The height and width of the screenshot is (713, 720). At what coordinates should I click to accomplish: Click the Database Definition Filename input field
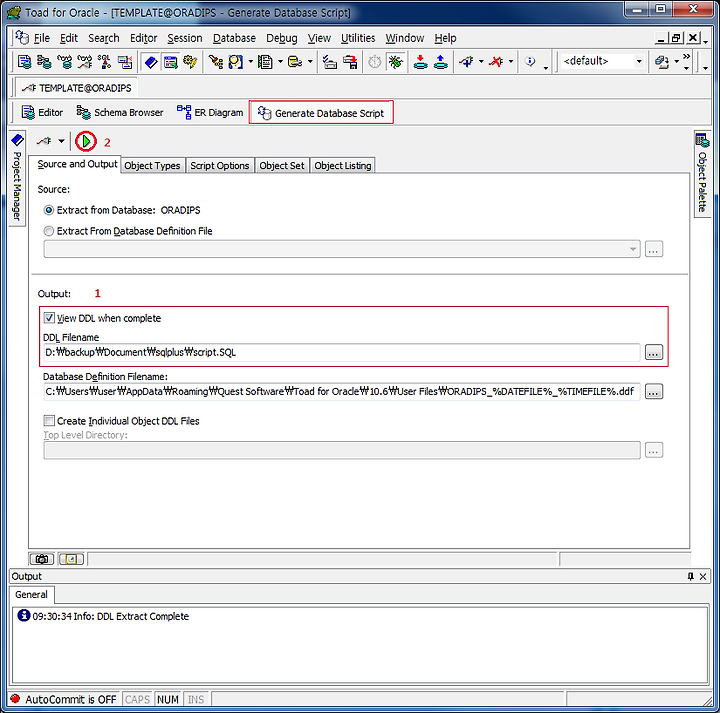[x=342, y=392]
